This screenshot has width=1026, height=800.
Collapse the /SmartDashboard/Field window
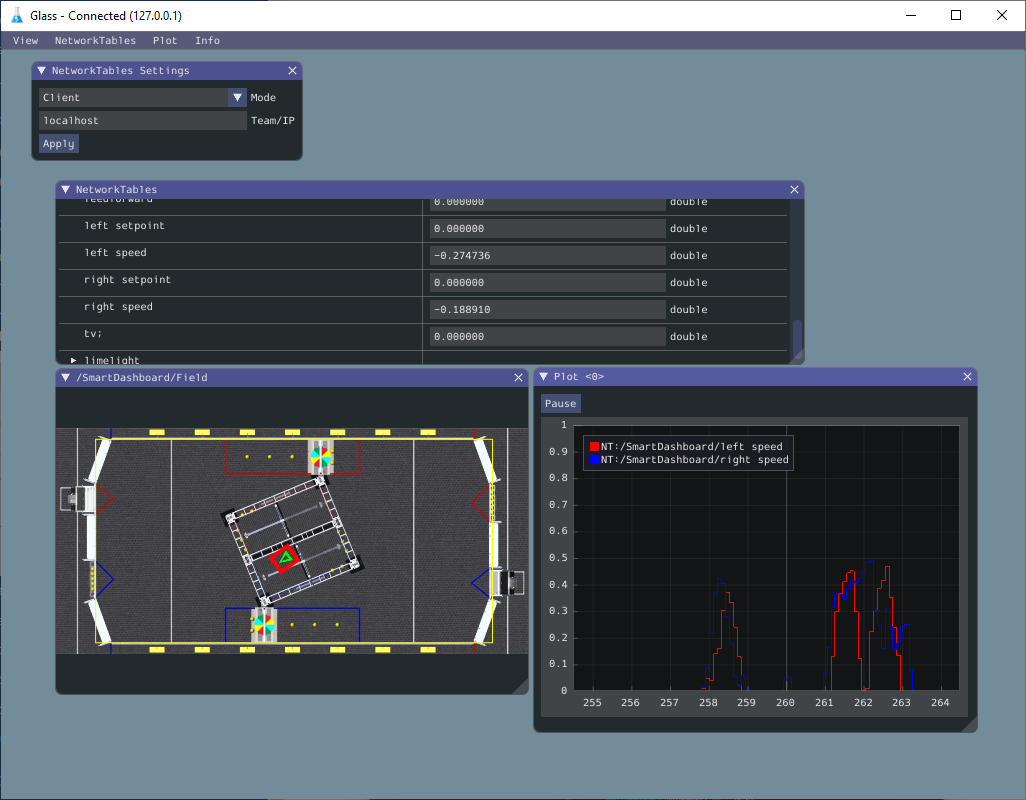pos(66,377)
